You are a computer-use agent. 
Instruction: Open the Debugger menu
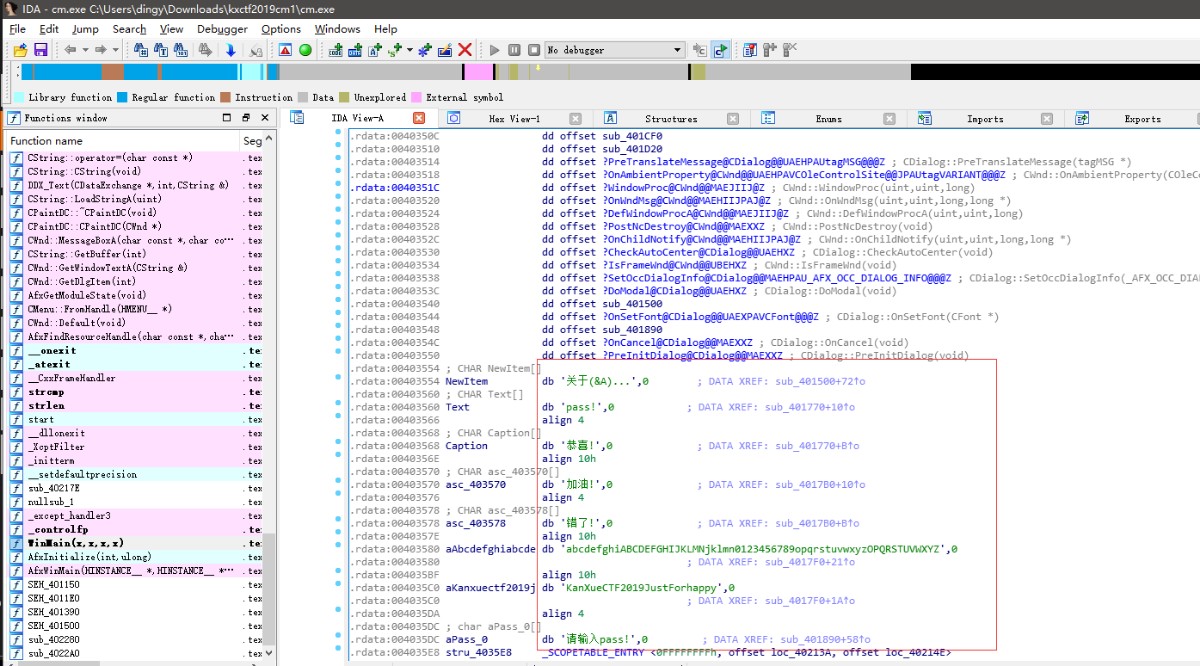click(x=222, y=29)
